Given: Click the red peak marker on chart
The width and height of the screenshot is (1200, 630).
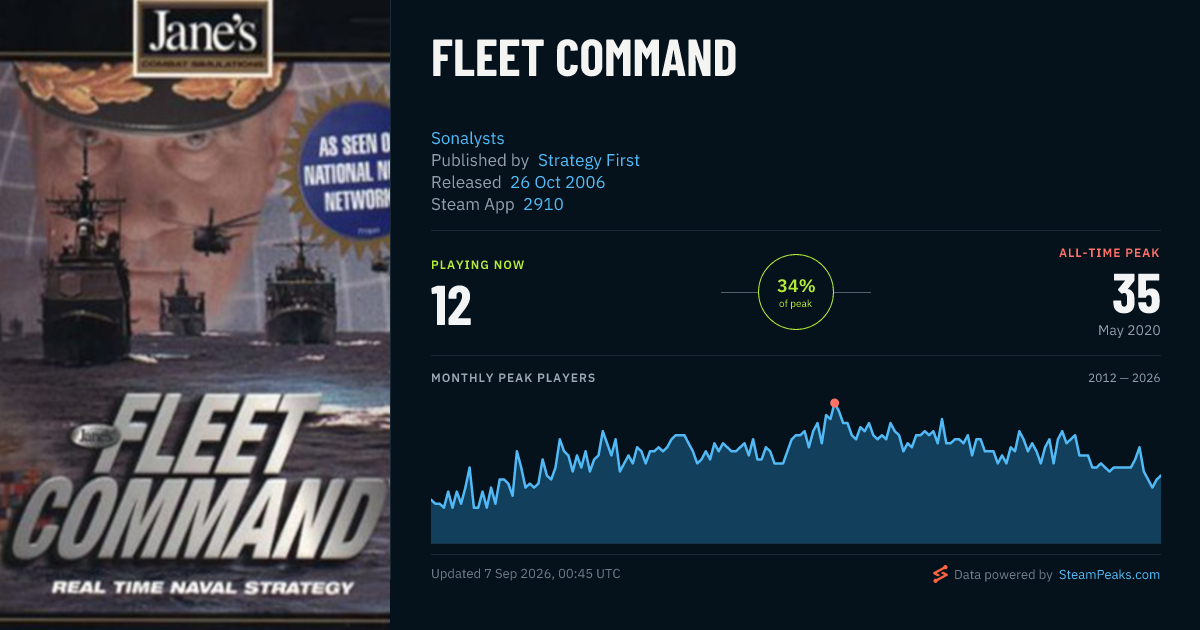Looking at the screenshot, I should (x=834, y=403).
